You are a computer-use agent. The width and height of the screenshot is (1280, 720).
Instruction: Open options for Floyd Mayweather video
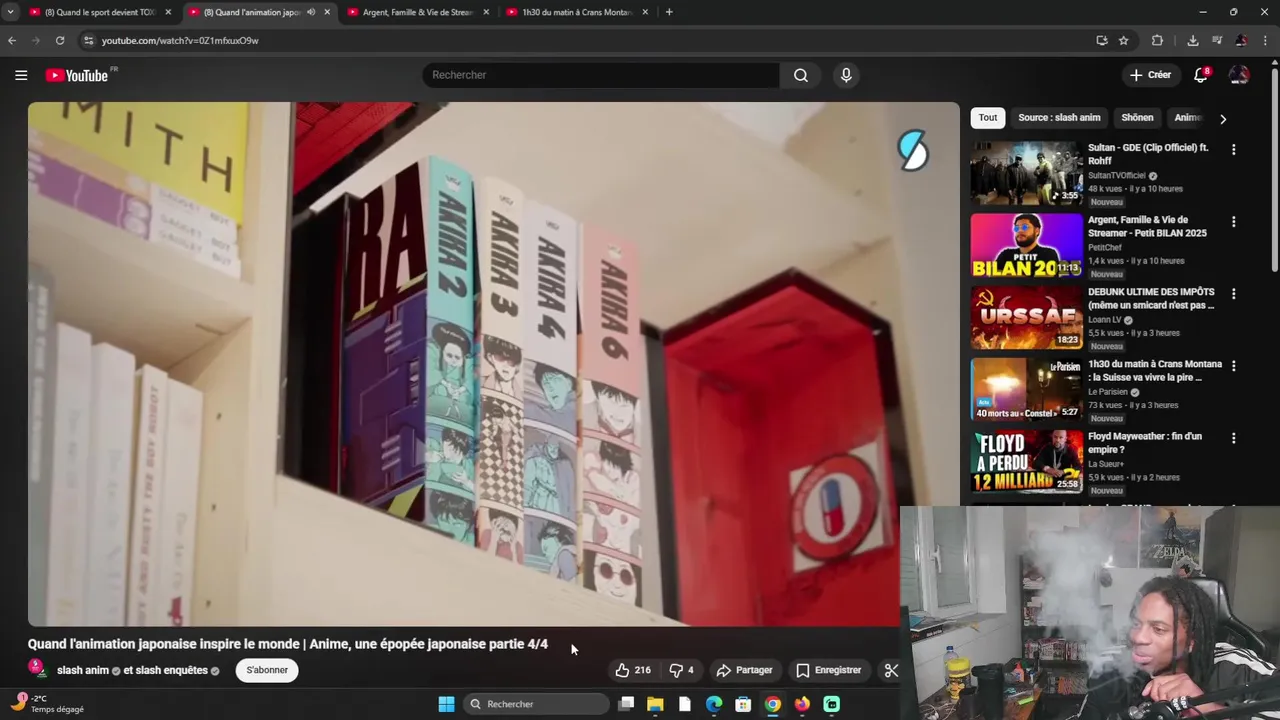pos(1233,437)
